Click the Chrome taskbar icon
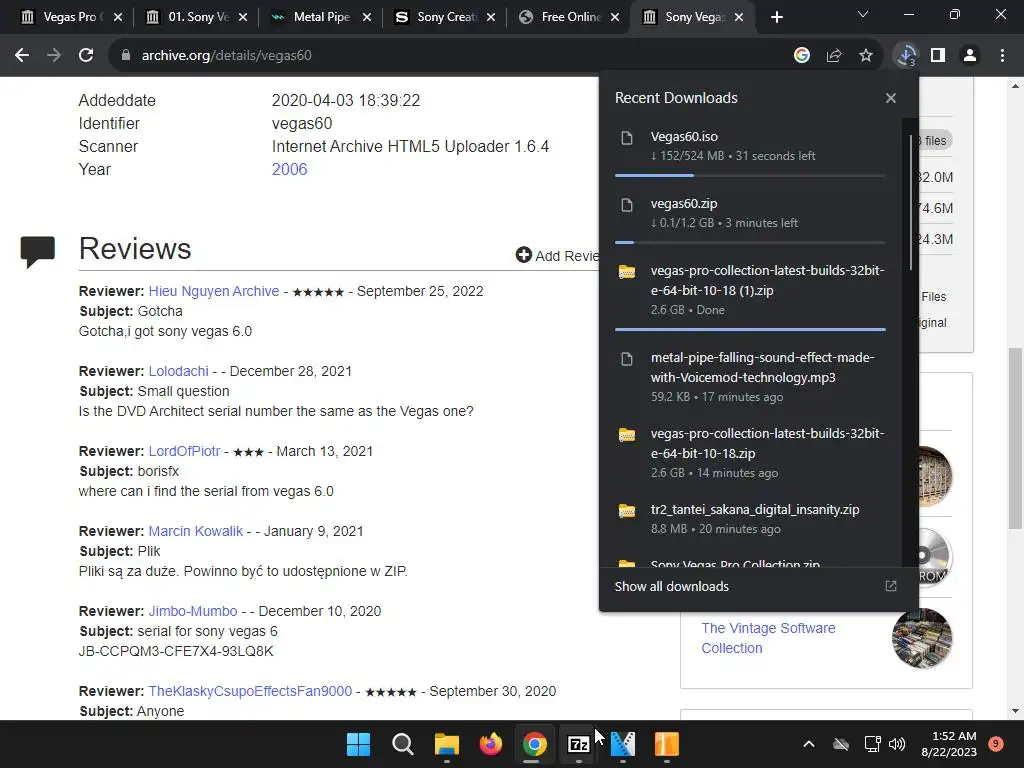 tap(534, 744)
